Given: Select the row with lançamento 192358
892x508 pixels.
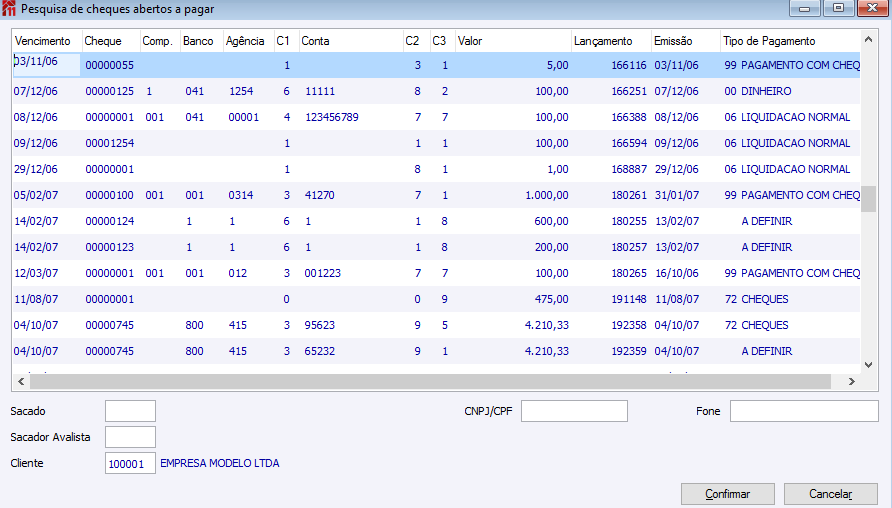Looking at the screenshot, I should [436, 325].
